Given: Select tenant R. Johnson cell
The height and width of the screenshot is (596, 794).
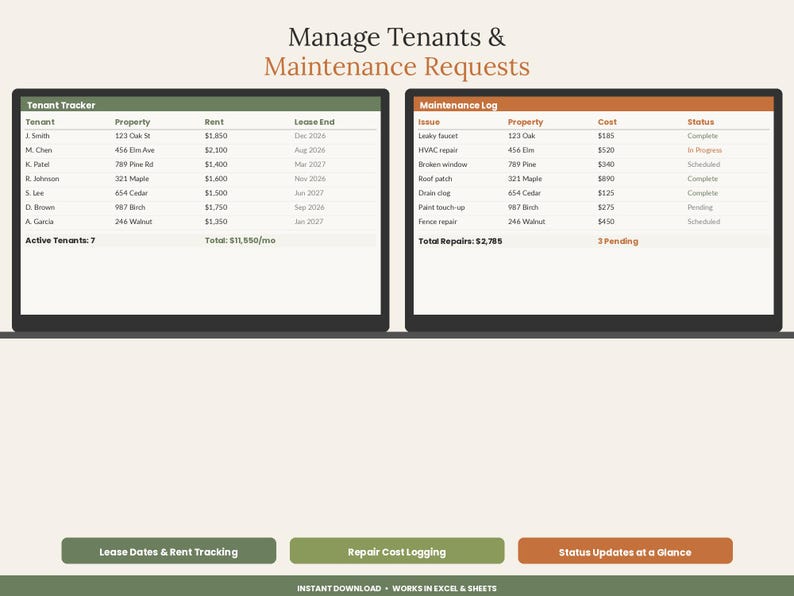Looking at the screenshot, I should point(42,178).
